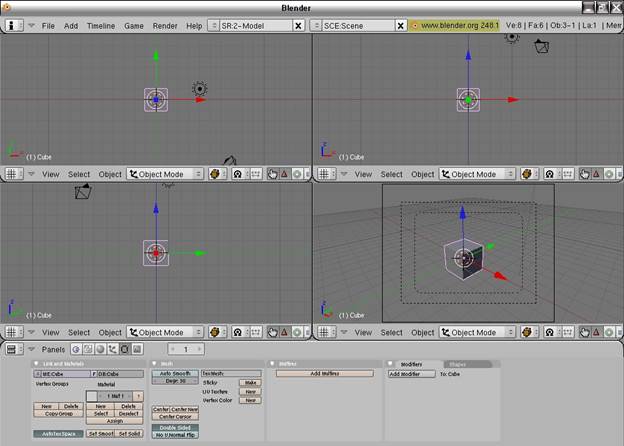Screen dimensions: 624x446
Task: Click the hand manipulator icon in top-right viewport header
Action: tap(584, 174)
